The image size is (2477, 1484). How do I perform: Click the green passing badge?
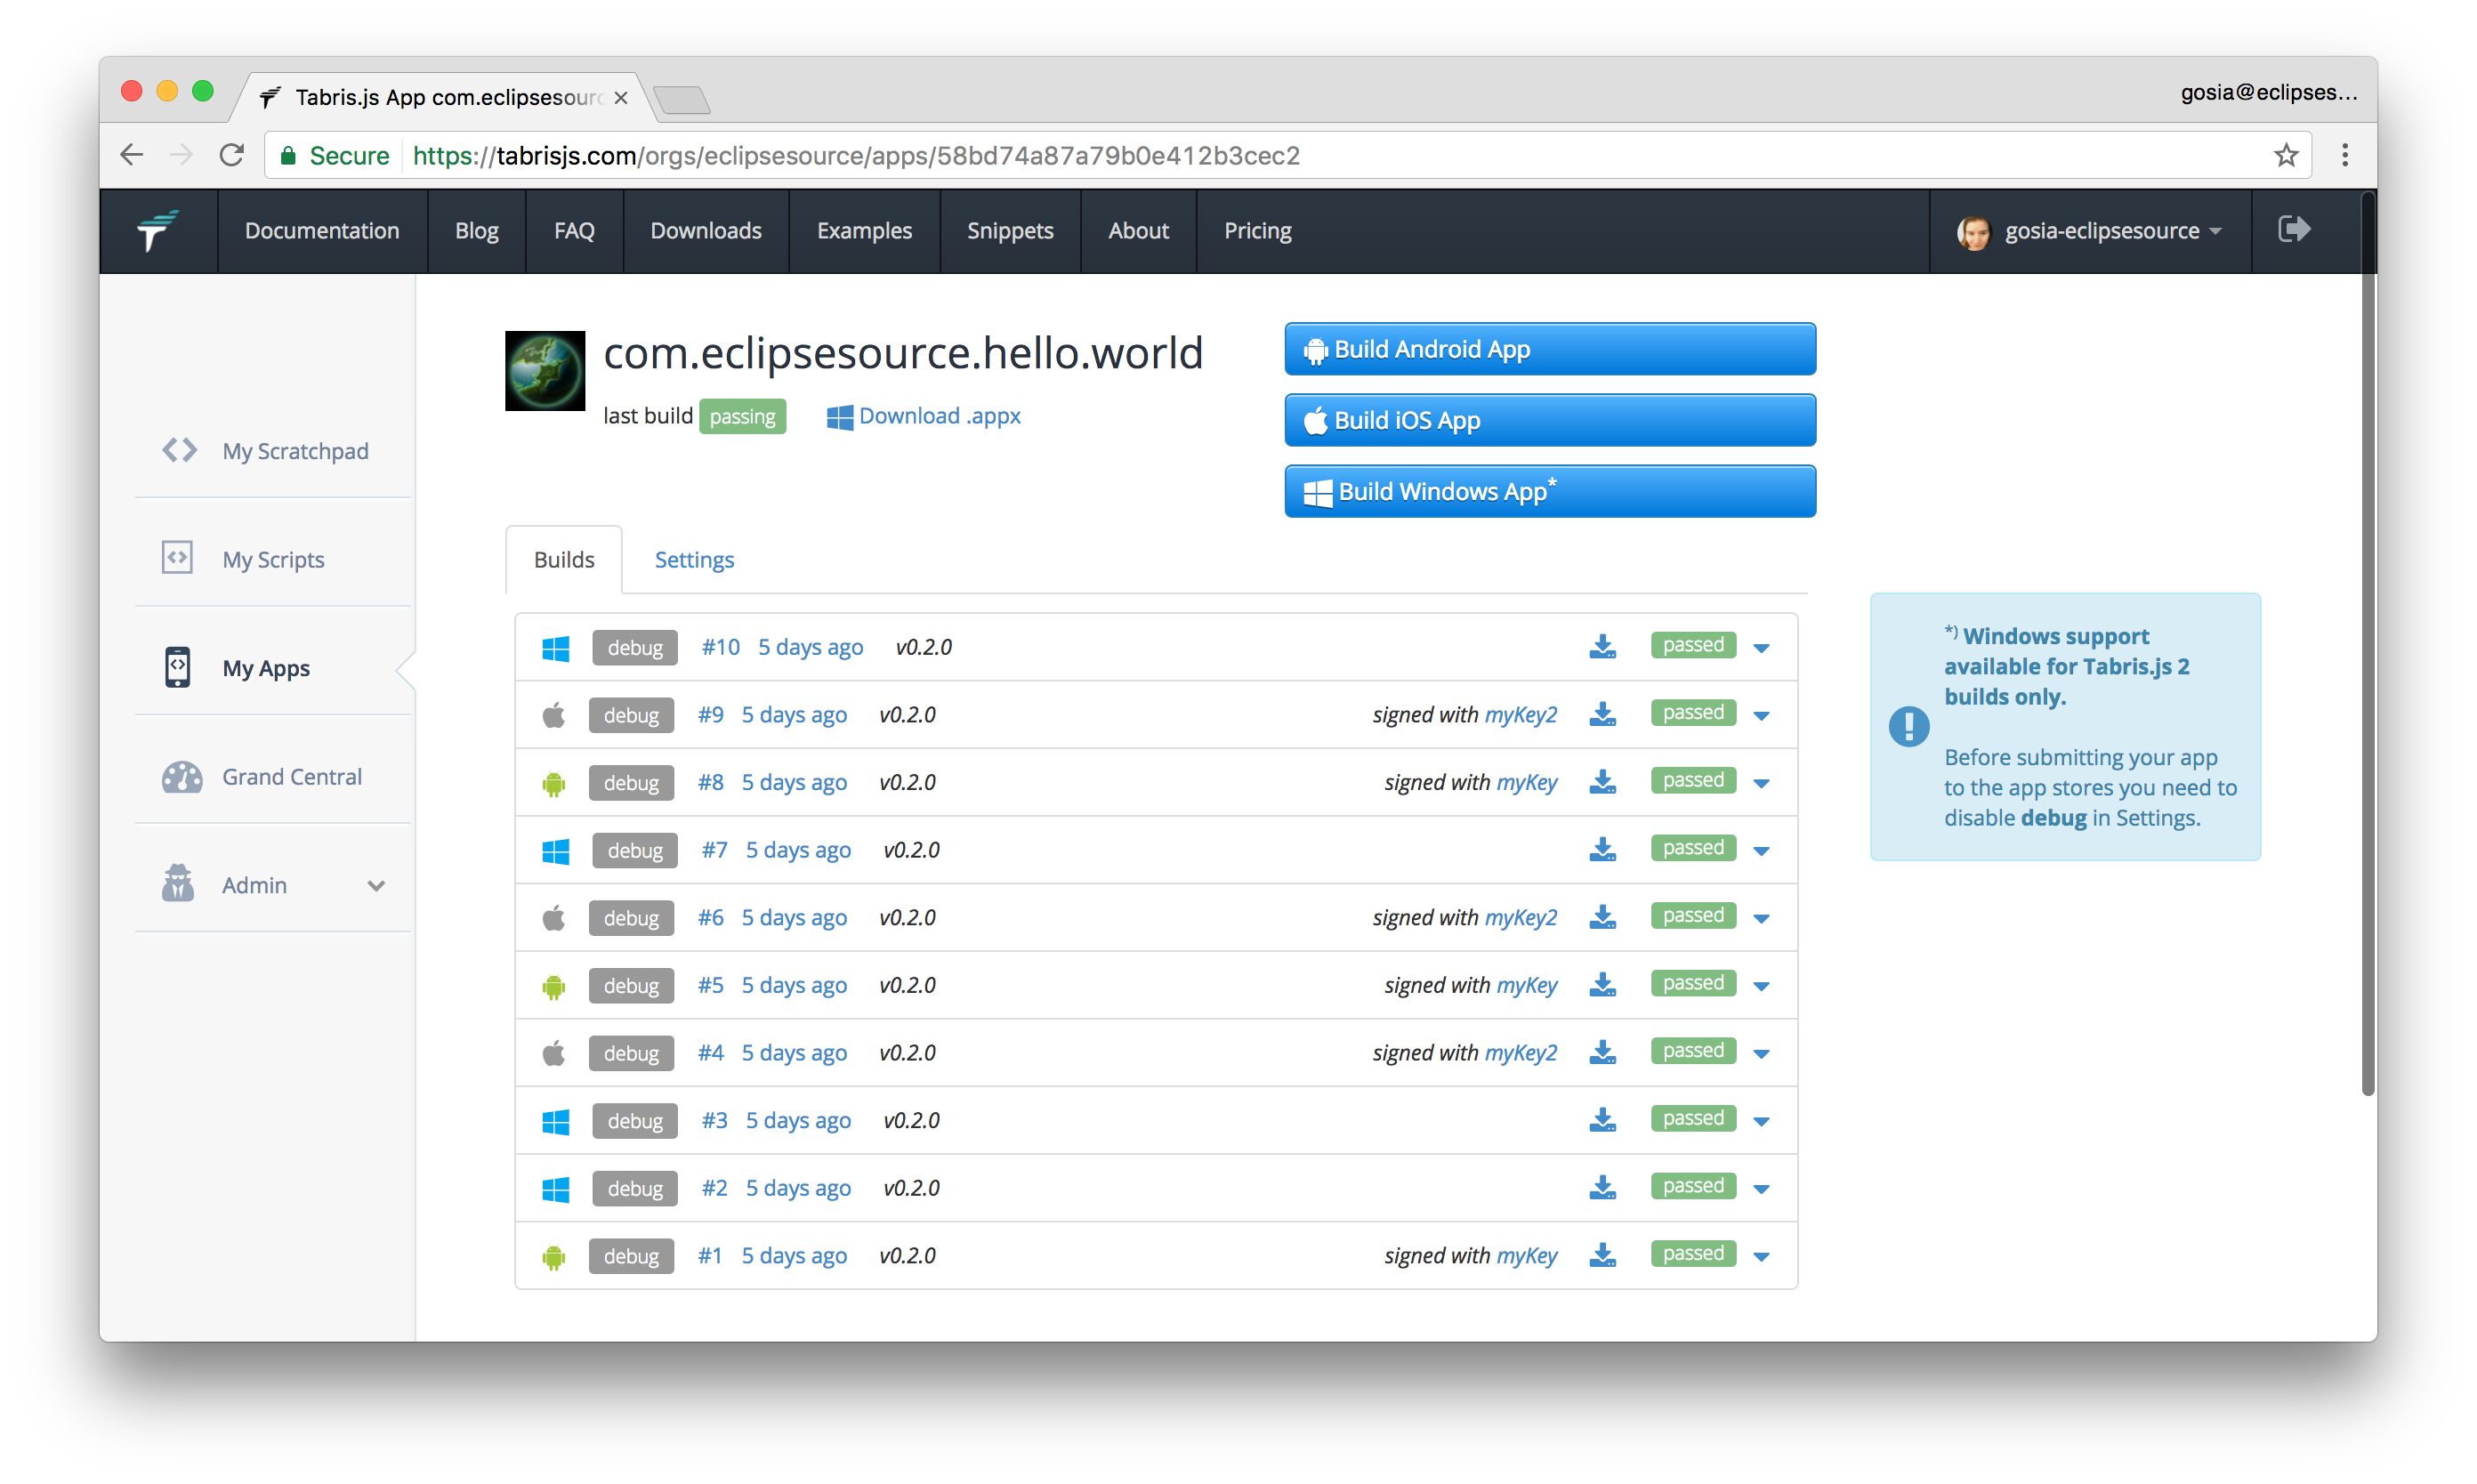coord(742,416)
